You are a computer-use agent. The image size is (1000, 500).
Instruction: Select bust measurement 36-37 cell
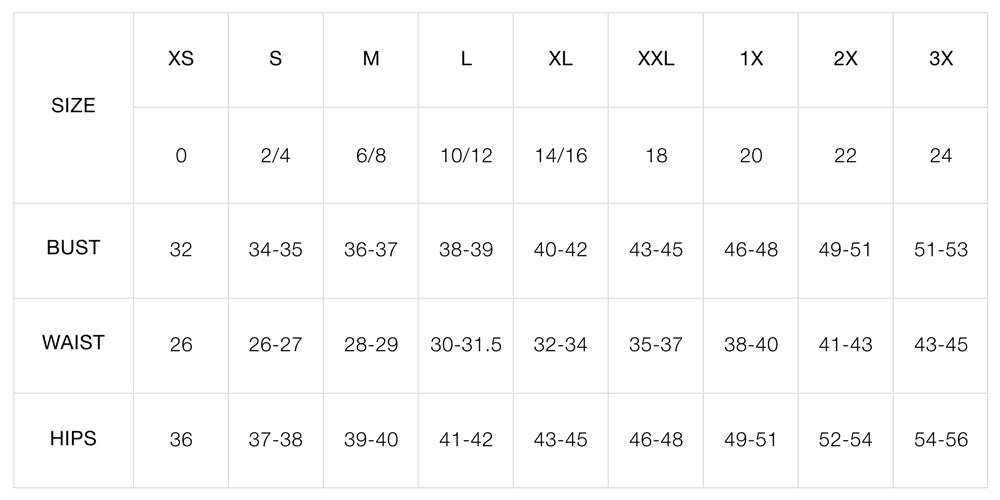tap(371, 250)
